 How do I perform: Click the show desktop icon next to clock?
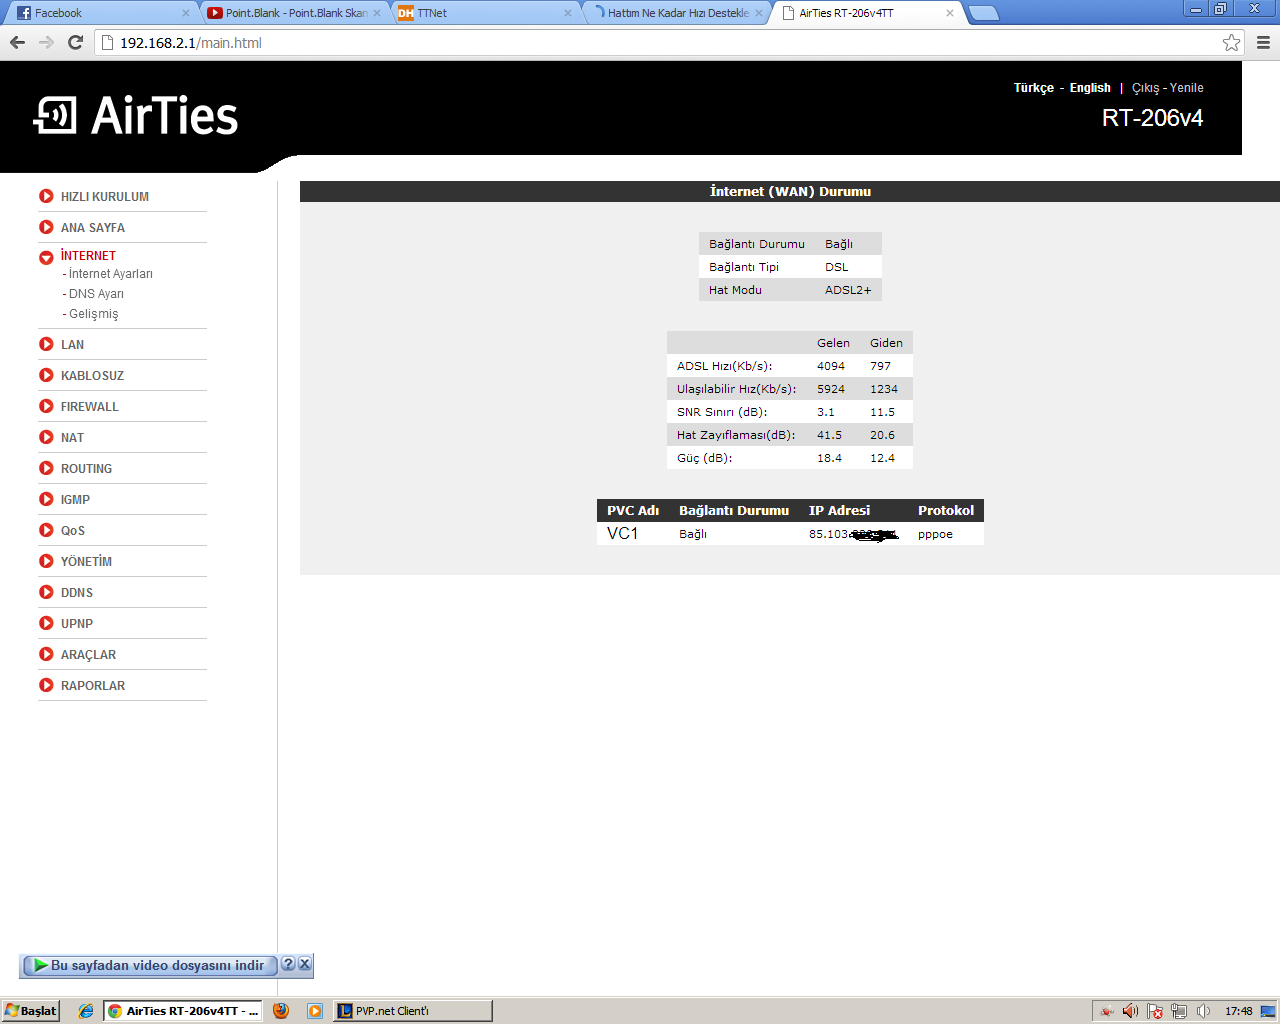coord(1268,1011)
